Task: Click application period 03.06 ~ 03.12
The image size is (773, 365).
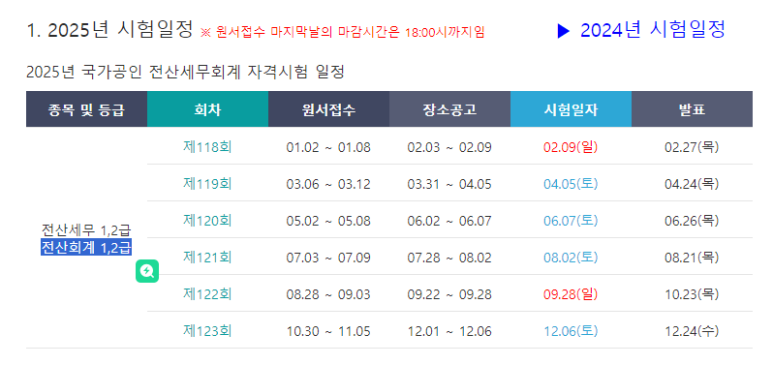Action: pos(328,184)
